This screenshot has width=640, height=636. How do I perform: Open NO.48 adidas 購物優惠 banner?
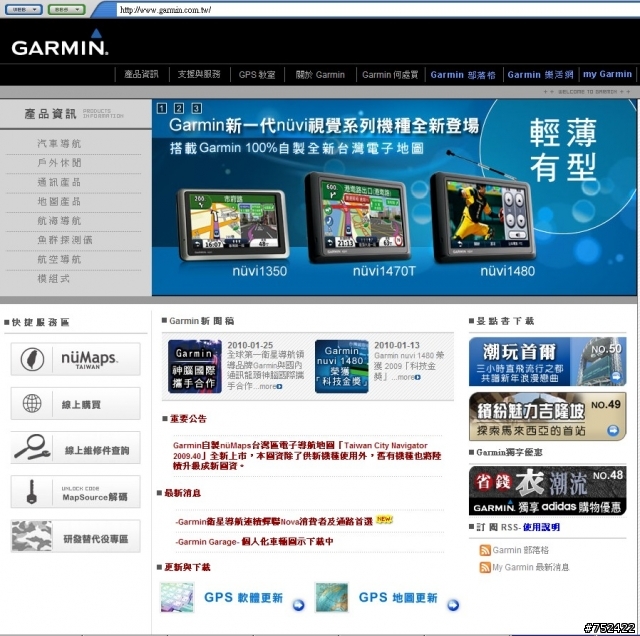pos(547,491)
